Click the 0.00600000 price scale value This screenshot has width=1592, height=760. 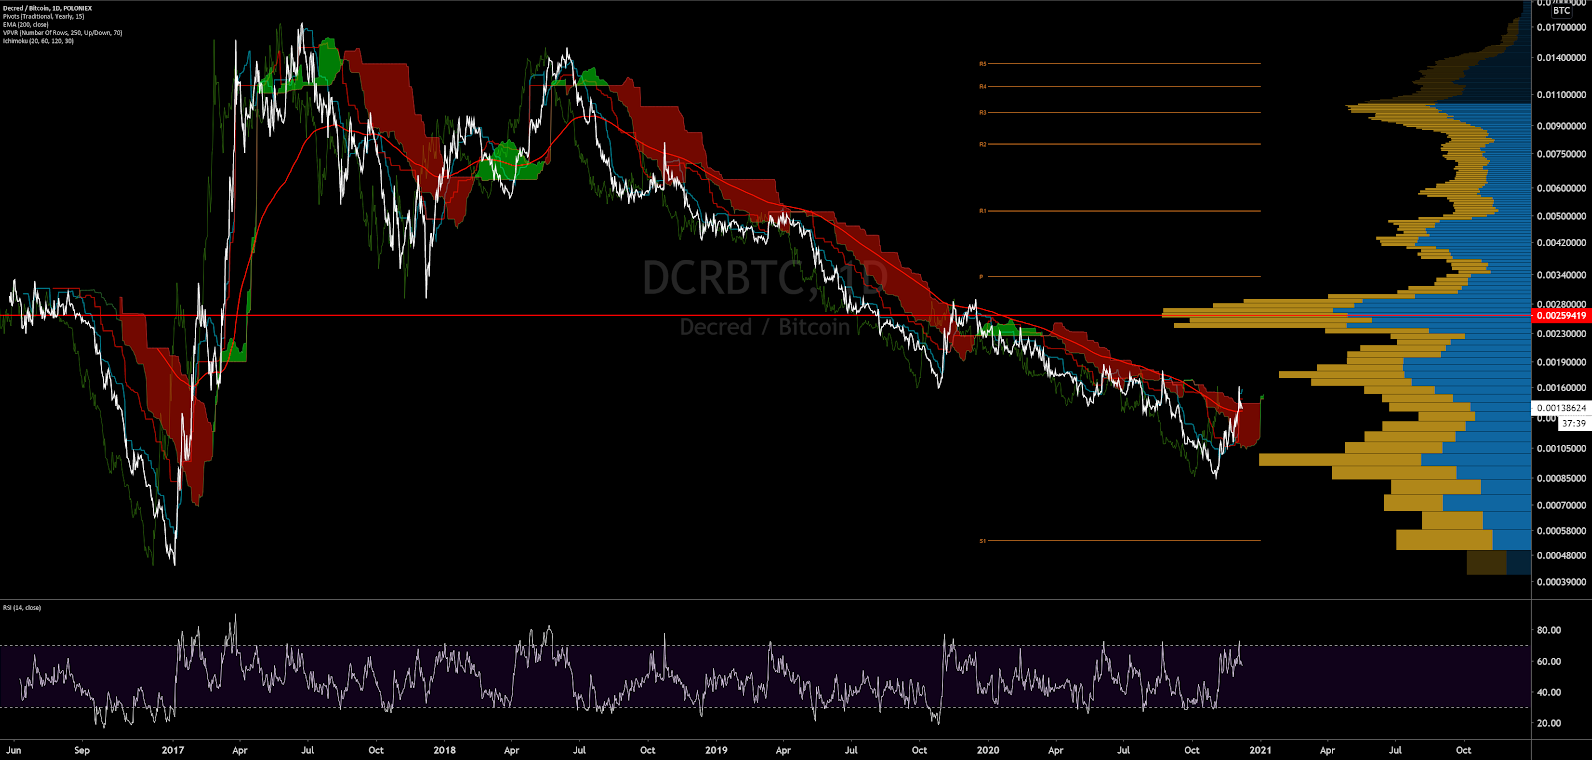coord(1561,188)
